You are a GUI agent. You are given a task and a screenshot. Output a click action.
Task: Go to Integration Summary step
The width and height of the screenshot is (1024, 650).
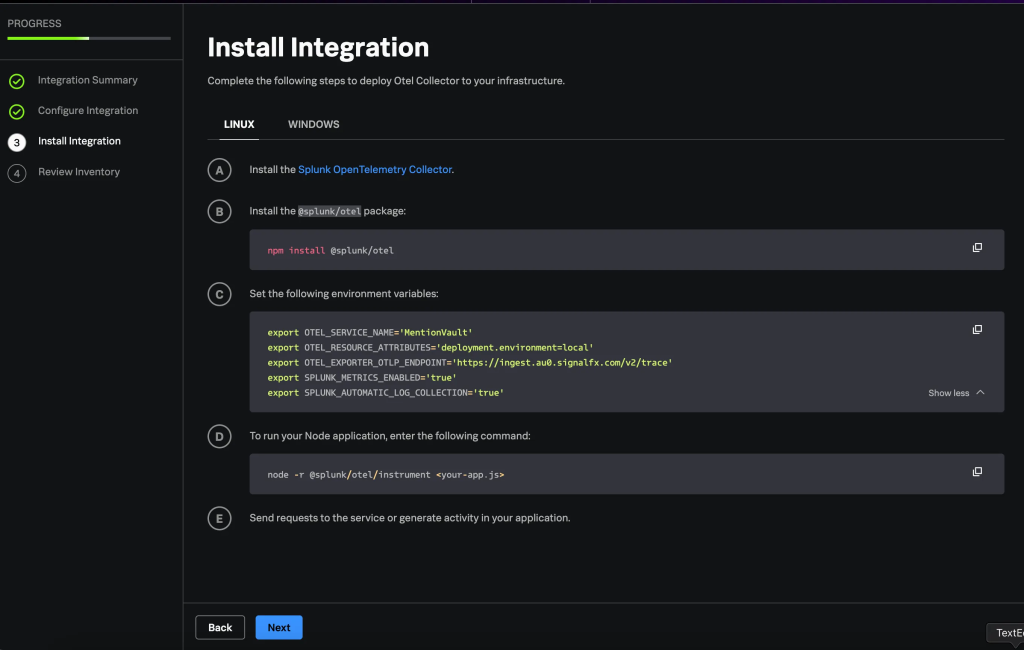click(88, 80)
